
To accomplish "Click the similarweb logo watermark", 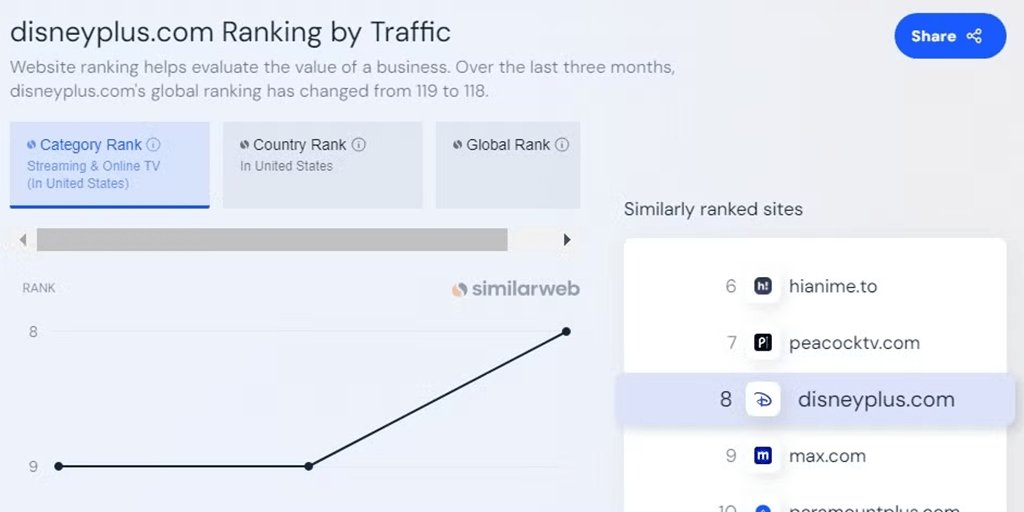I will [x=515, y=289].
